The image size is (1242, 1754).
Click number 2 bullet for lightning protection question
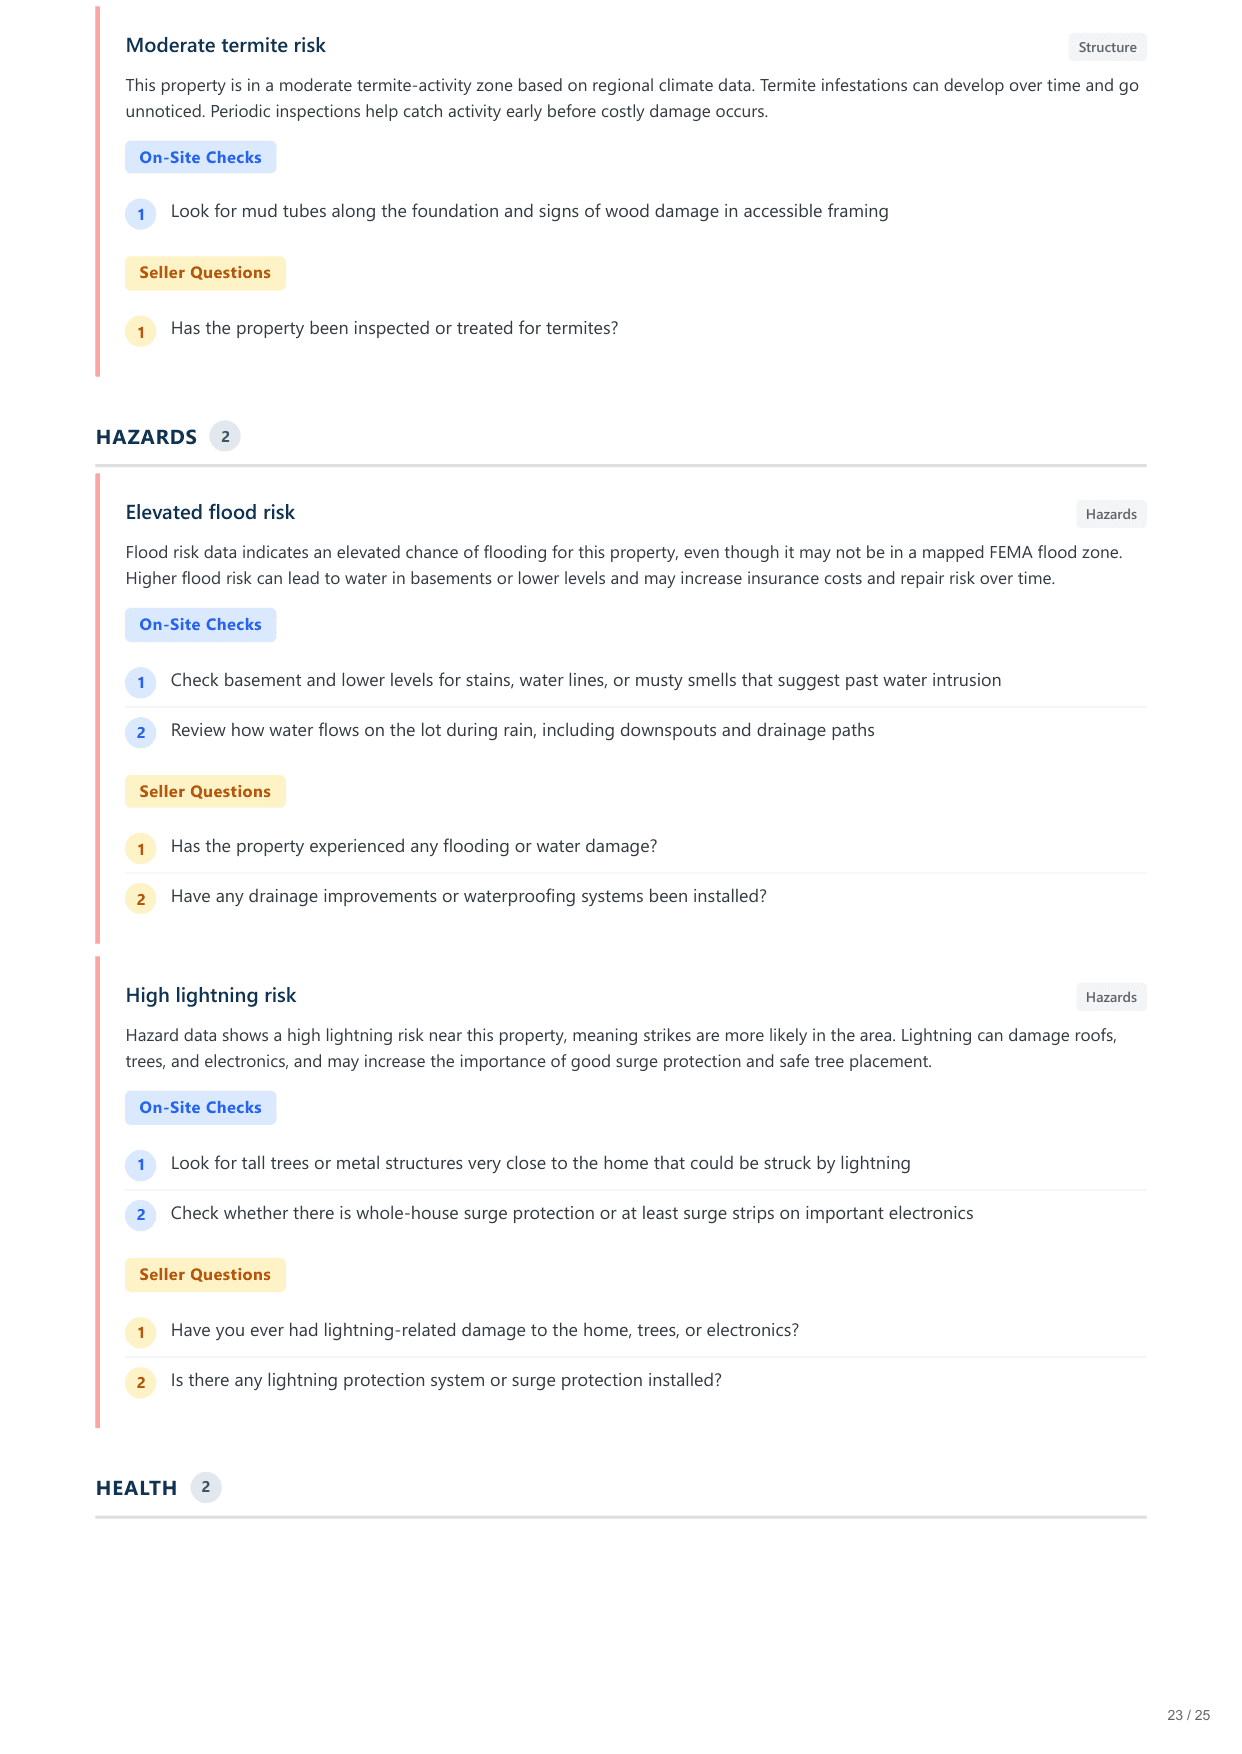141,1382
